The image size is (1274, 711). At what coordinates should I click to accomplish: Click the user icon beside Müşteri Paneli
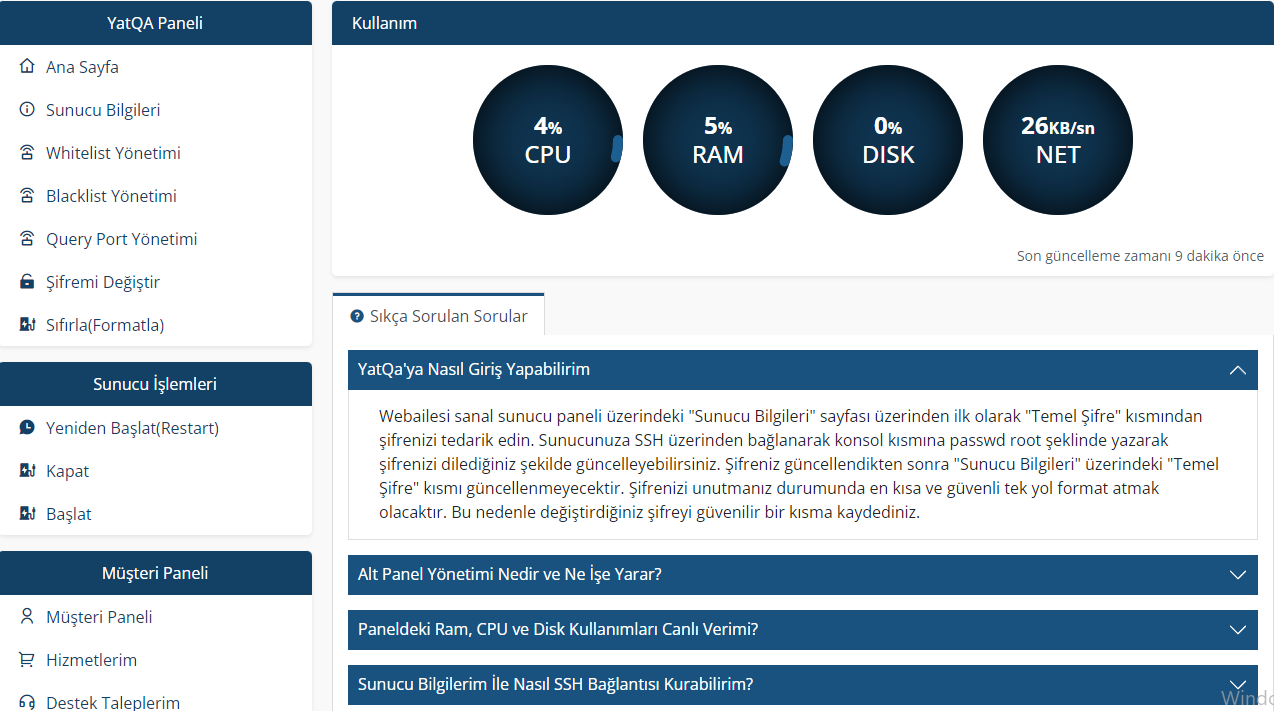(27, 617)
